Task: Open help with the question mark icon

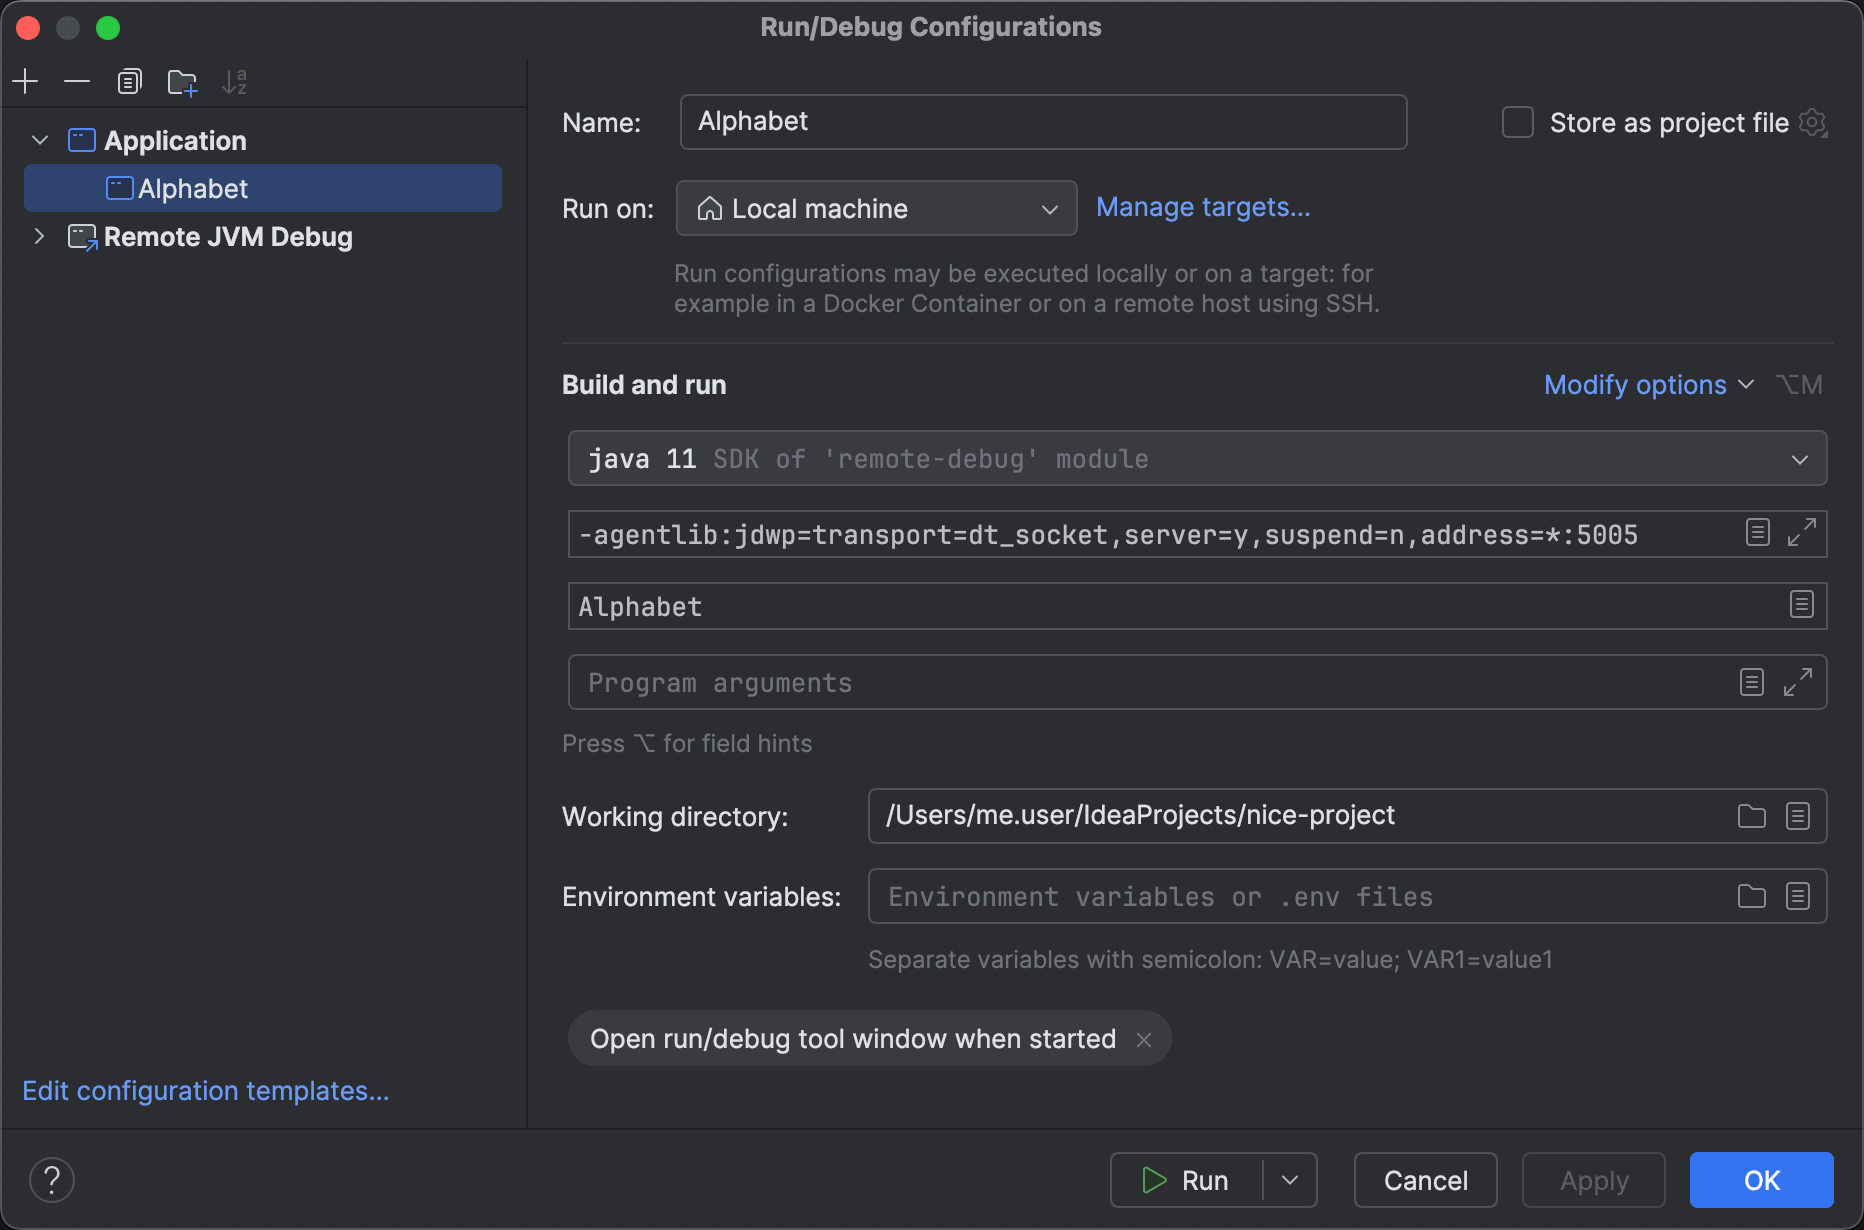Action: 52,1179
